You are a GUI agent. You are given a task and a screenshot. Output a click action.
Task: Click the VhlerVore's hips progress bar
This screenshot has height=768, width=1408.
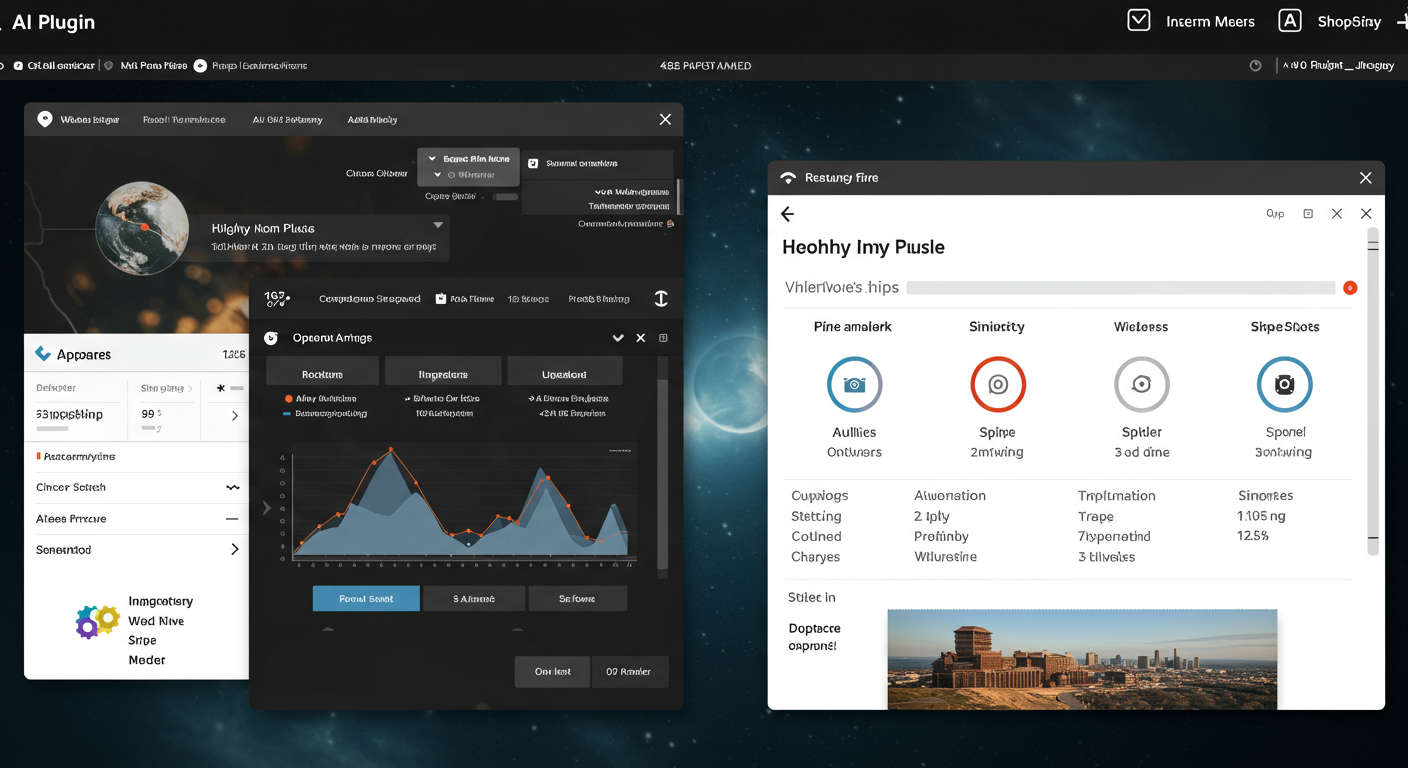click(x=1120, y=287)
